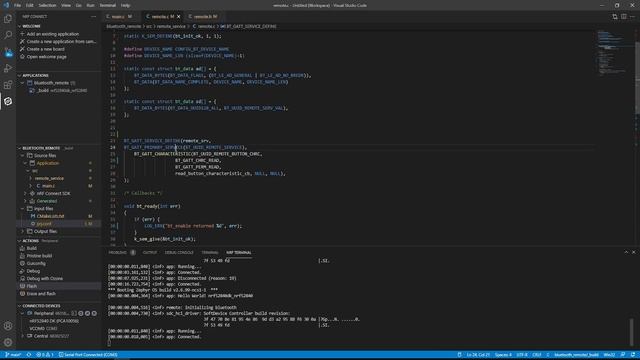The height and width of the screenshot is (360, 640).
Task: Open the Search view in activity bar
Action: click(x=8, y=35)
